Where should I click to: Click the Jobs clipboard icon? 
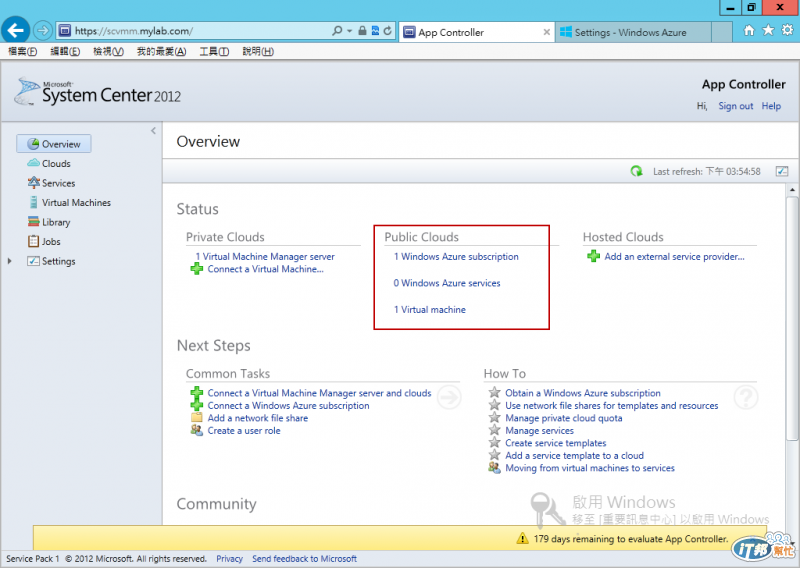(34, 241)
